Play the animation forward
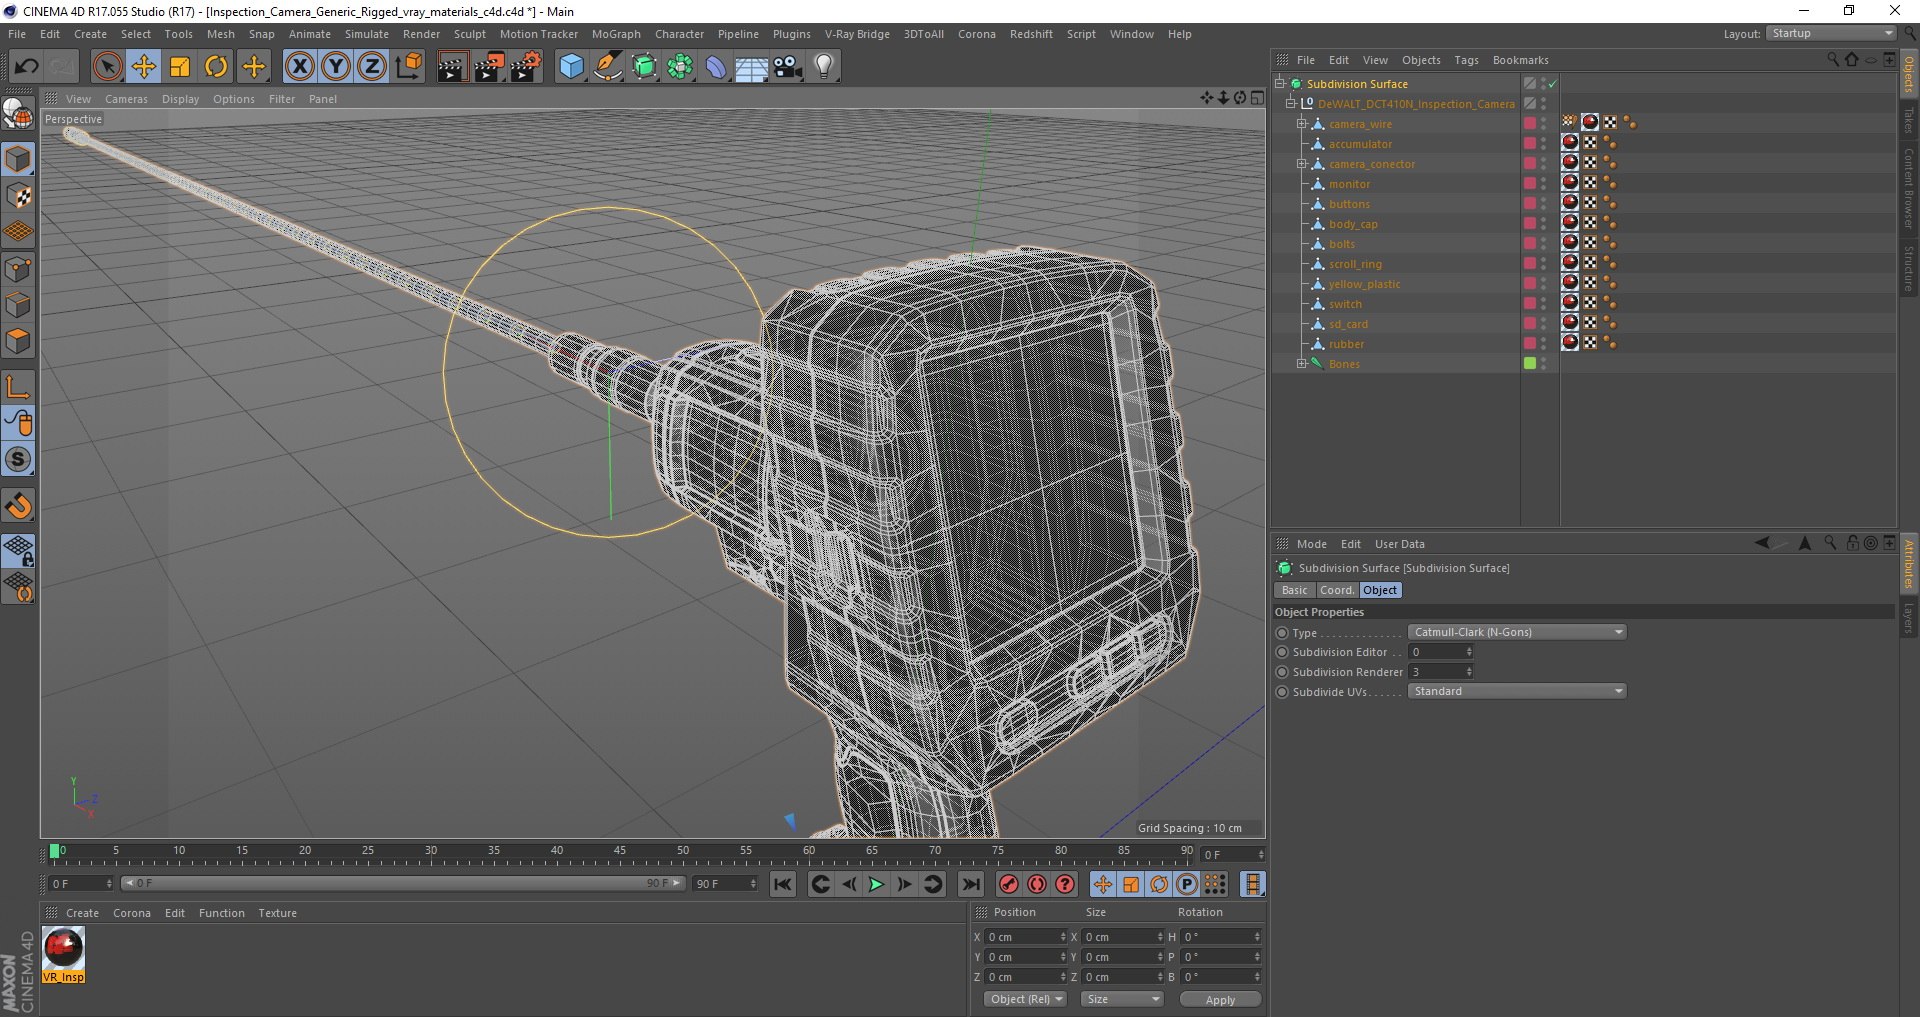 pos(876,884)
